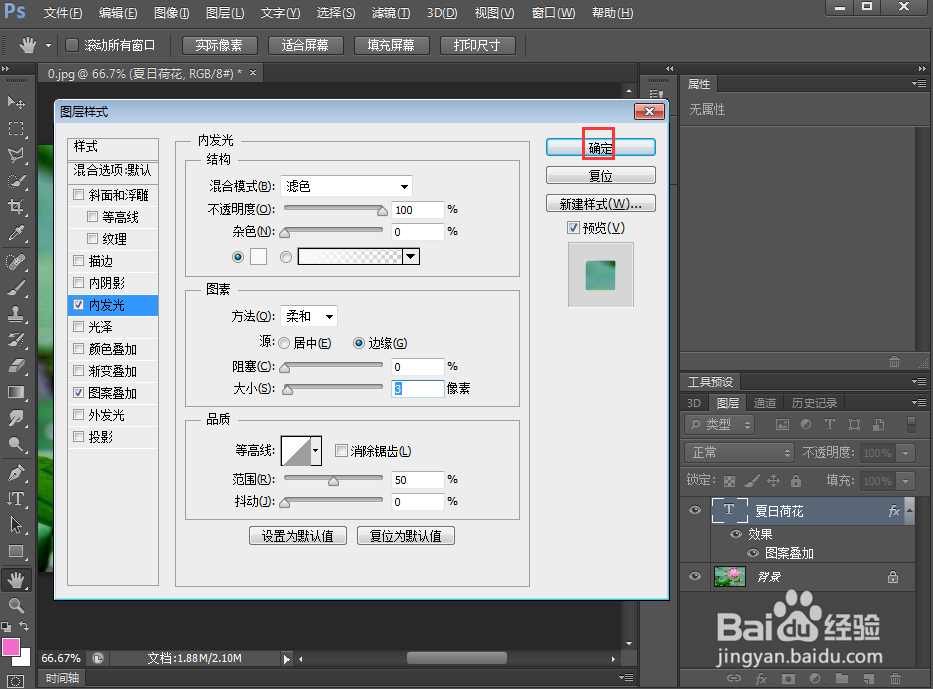Click the 确定 button to confirm

click(600, 146)
